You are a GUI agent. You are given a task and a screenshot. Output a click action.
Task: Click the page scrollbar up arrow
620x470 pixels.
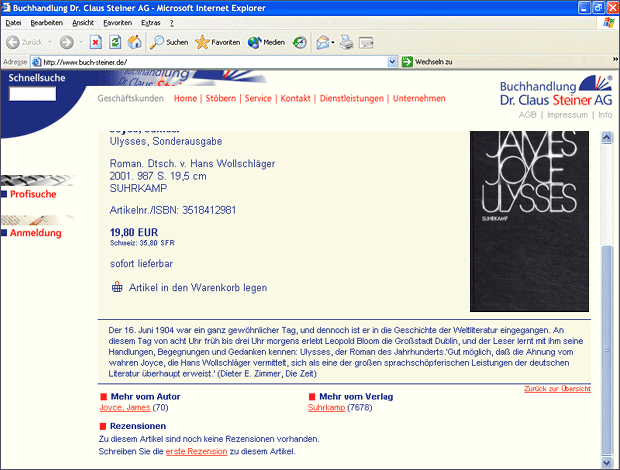[x=607, y=138]
